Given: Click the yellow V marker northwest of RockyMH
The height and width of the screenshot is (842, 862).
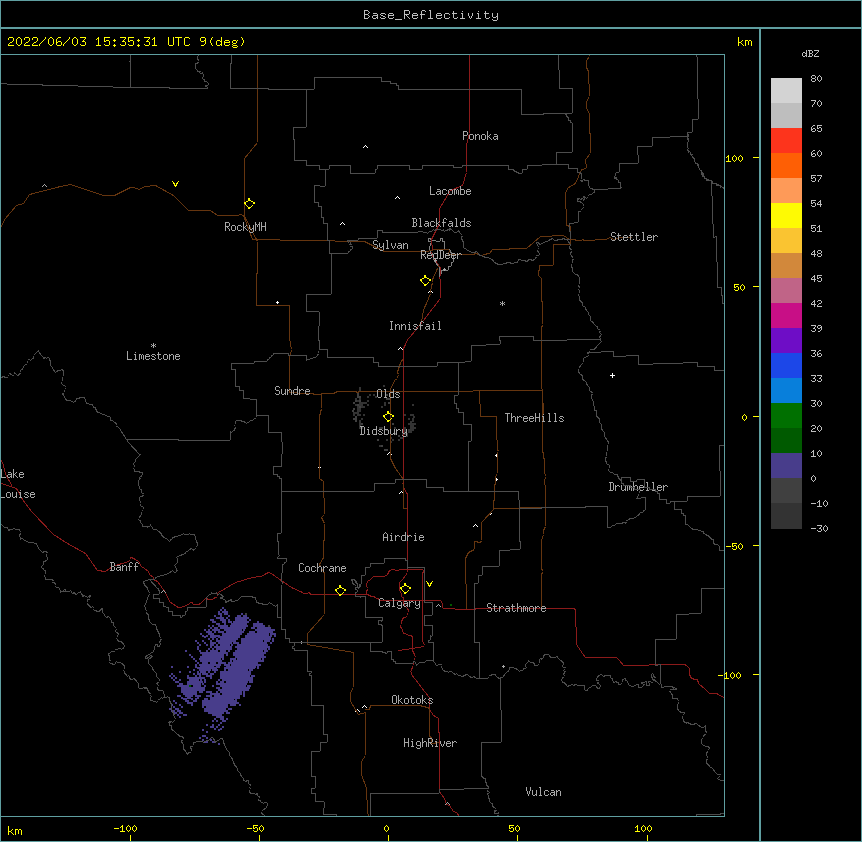Looking at the screenshot, I should (x=175, y=184).
